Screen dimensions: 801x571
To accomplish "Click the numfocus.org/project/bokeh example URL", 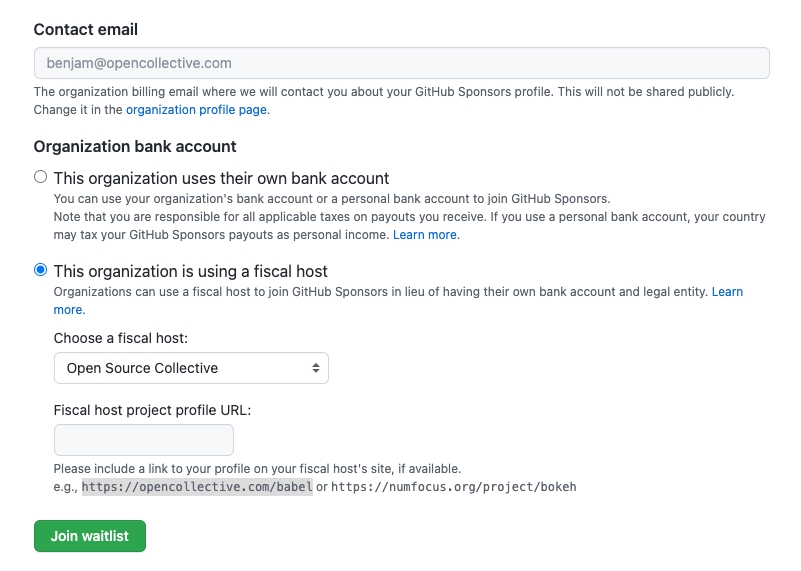I will [x=454, y=487].
